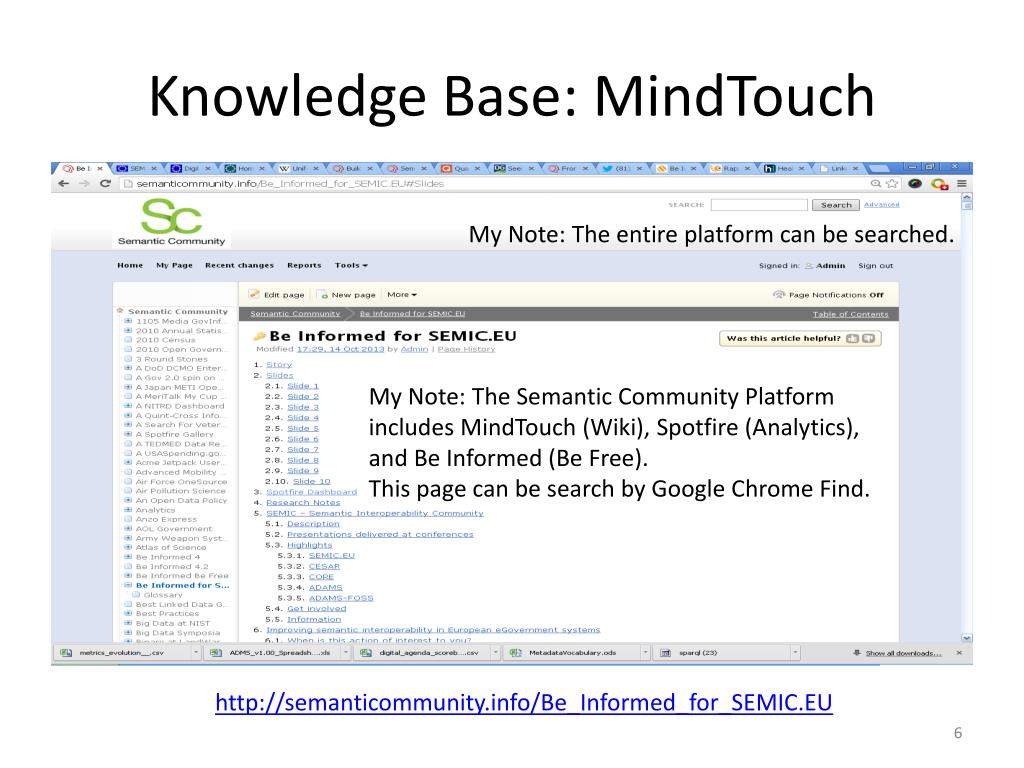Click the New page icon
Screen dimensions: 1024x768
pos(323,295)
